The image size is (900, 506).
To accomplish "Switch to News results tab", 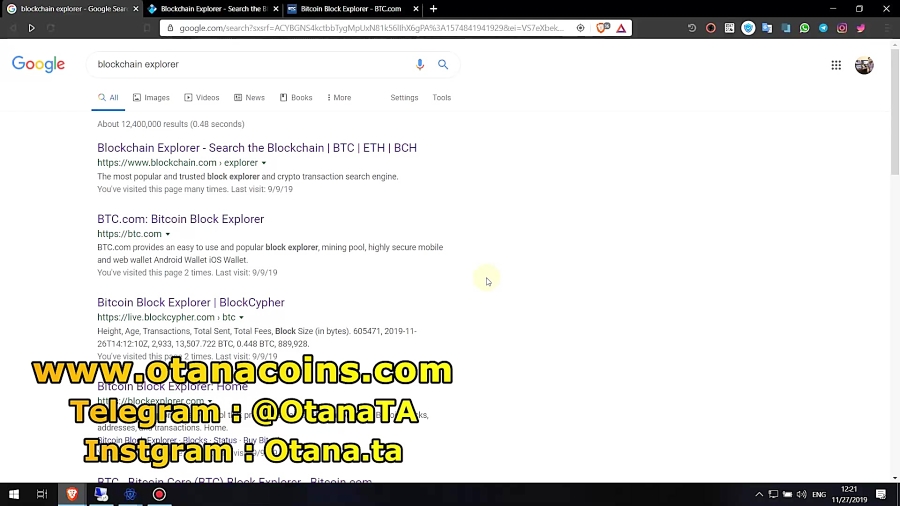I will click(249, 98).
